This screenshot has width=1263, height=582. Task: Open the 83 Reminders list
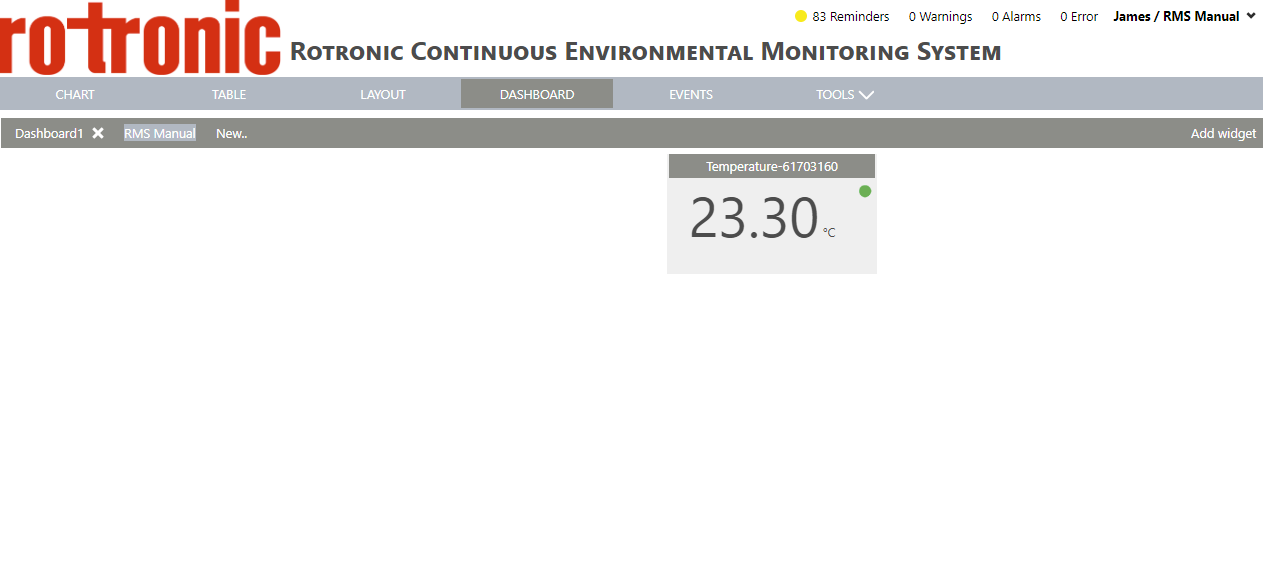pyautogui.click(x=851, y=16)
